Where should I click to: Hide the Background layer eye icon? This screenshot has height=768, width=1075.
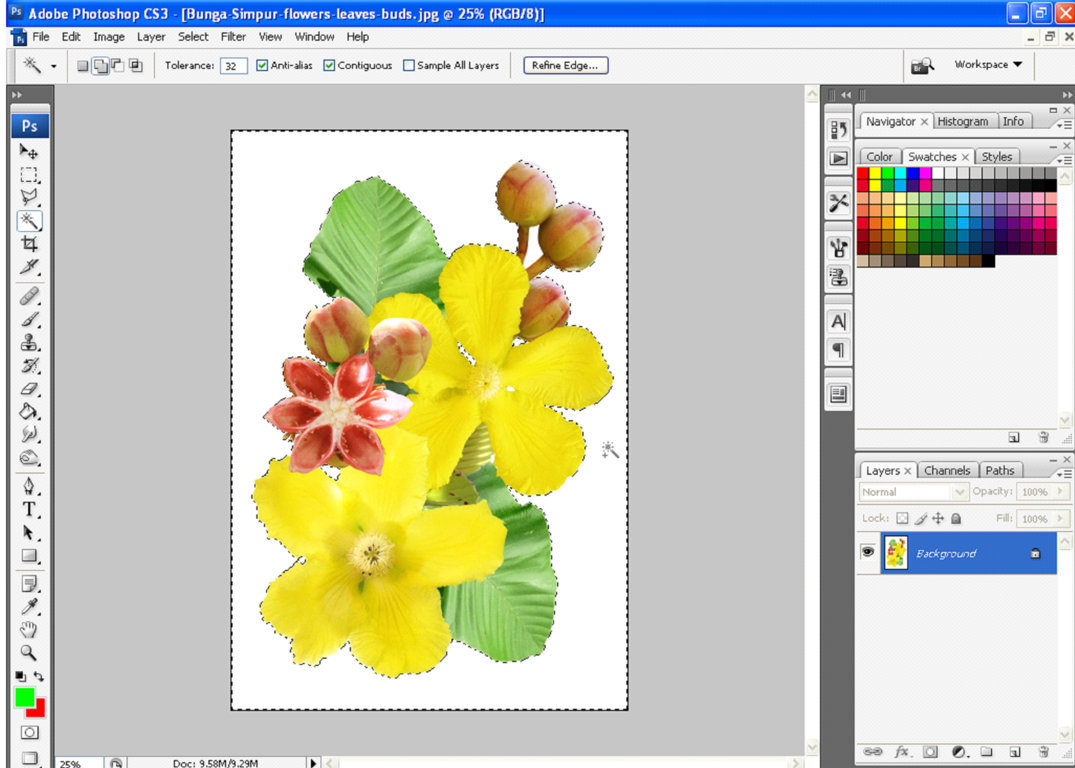[868, 552]
